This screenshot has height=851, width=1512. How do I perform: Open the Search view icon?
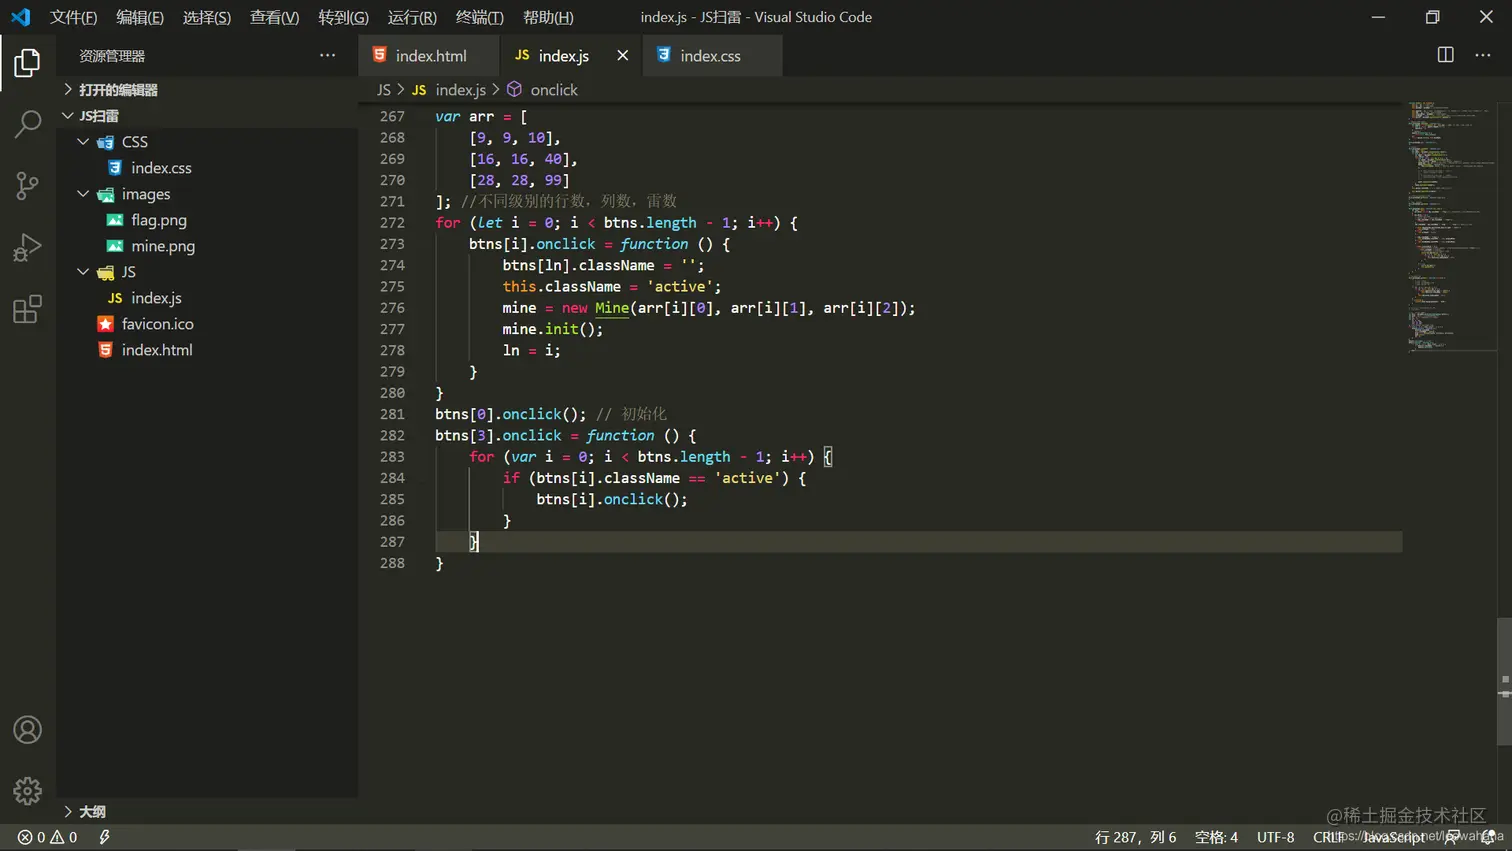pyautogui.click(x=27, y=124)
